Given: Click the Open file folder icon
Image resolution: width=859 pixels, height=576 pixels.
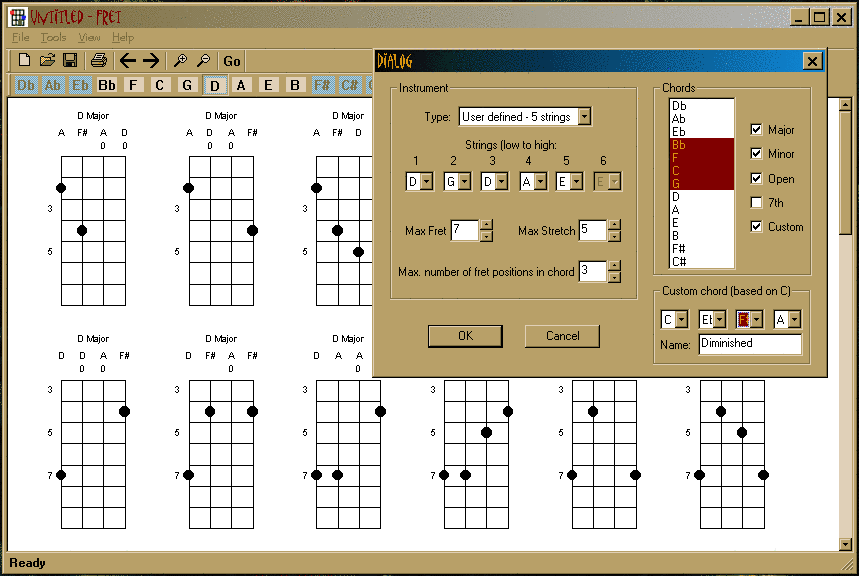Looking at the screenshot, I should [47, 61].
